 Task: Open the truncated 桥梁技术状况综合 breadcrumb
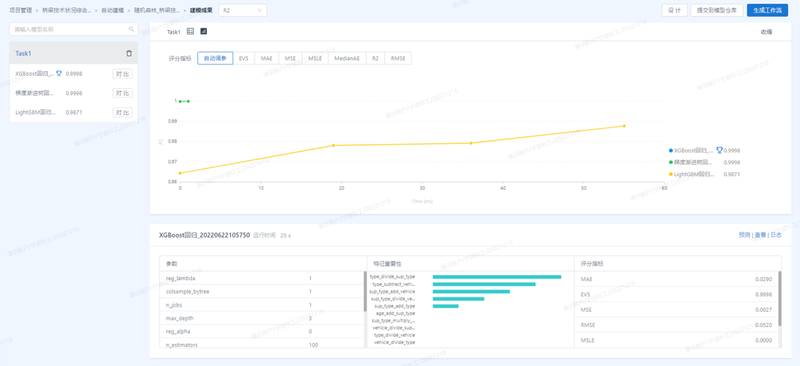coord(67,10)
